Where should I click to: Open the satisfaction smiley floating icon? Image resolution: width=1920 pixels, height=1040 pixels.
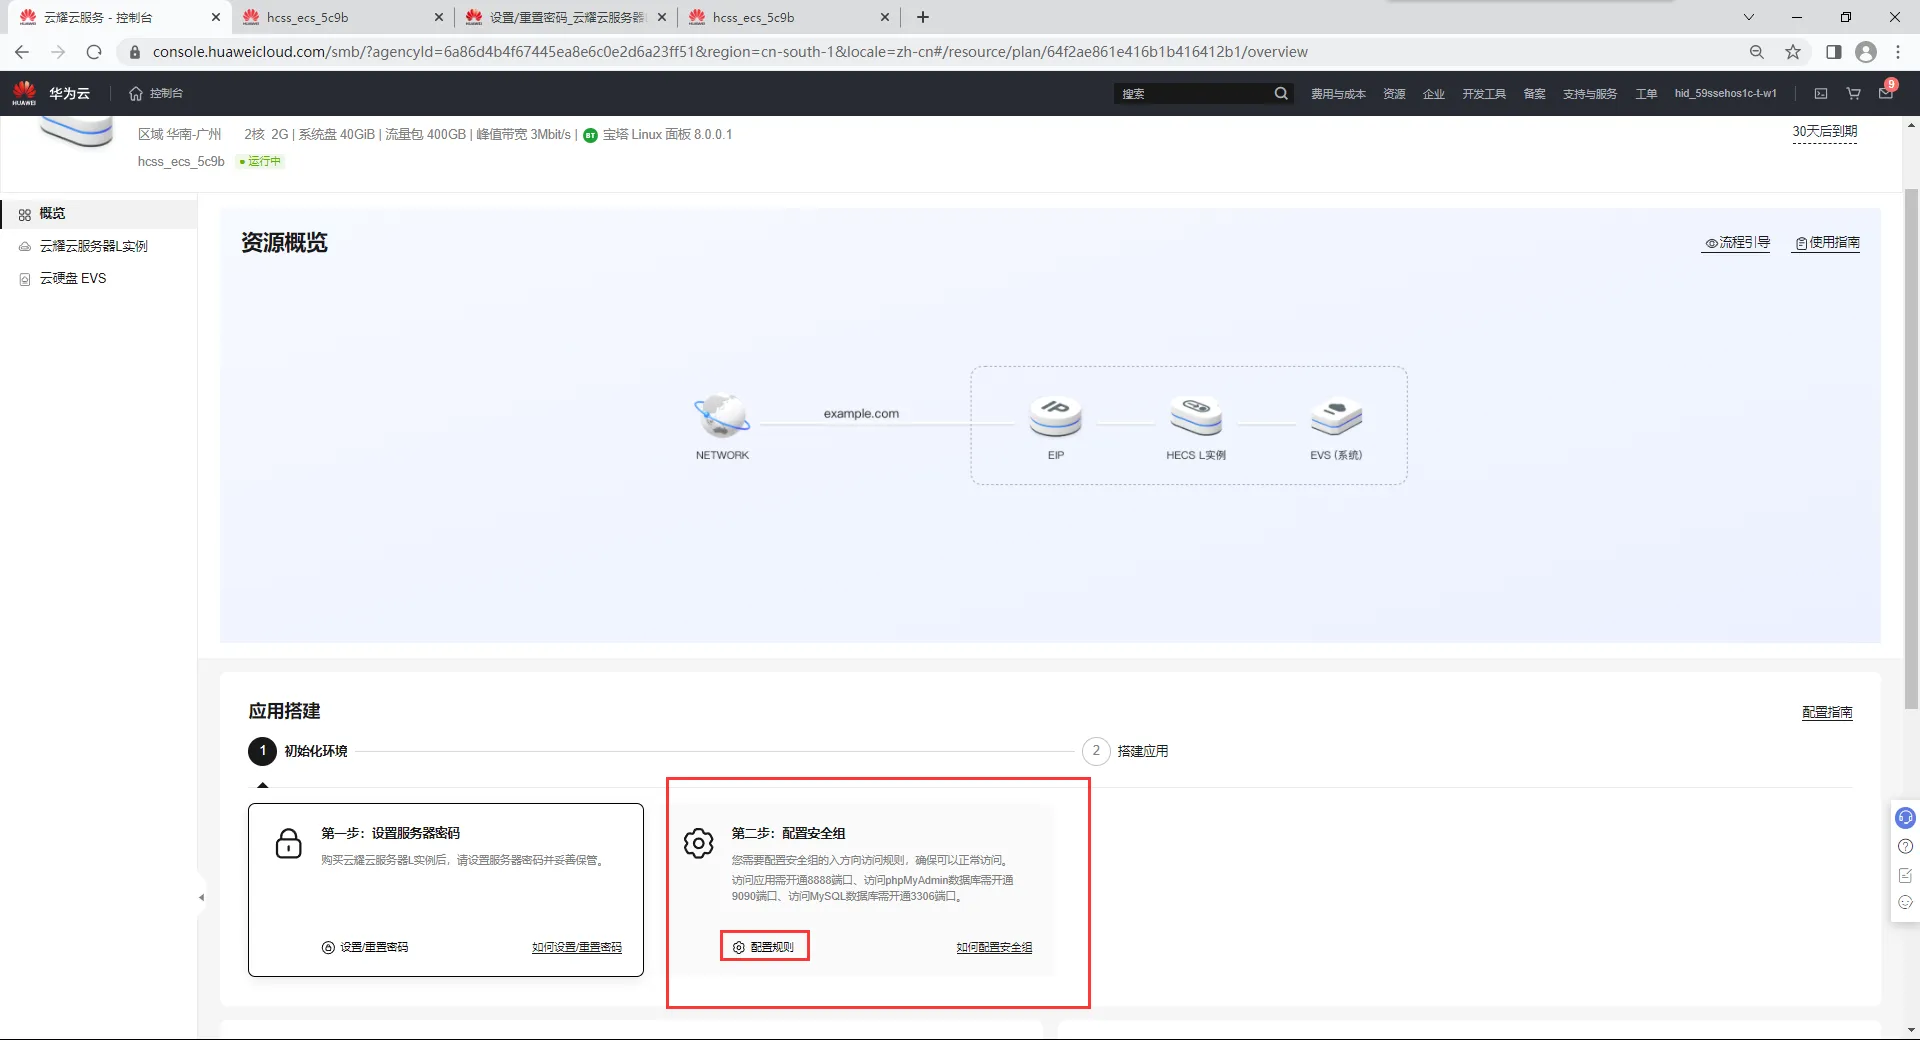pos(1905,903)
